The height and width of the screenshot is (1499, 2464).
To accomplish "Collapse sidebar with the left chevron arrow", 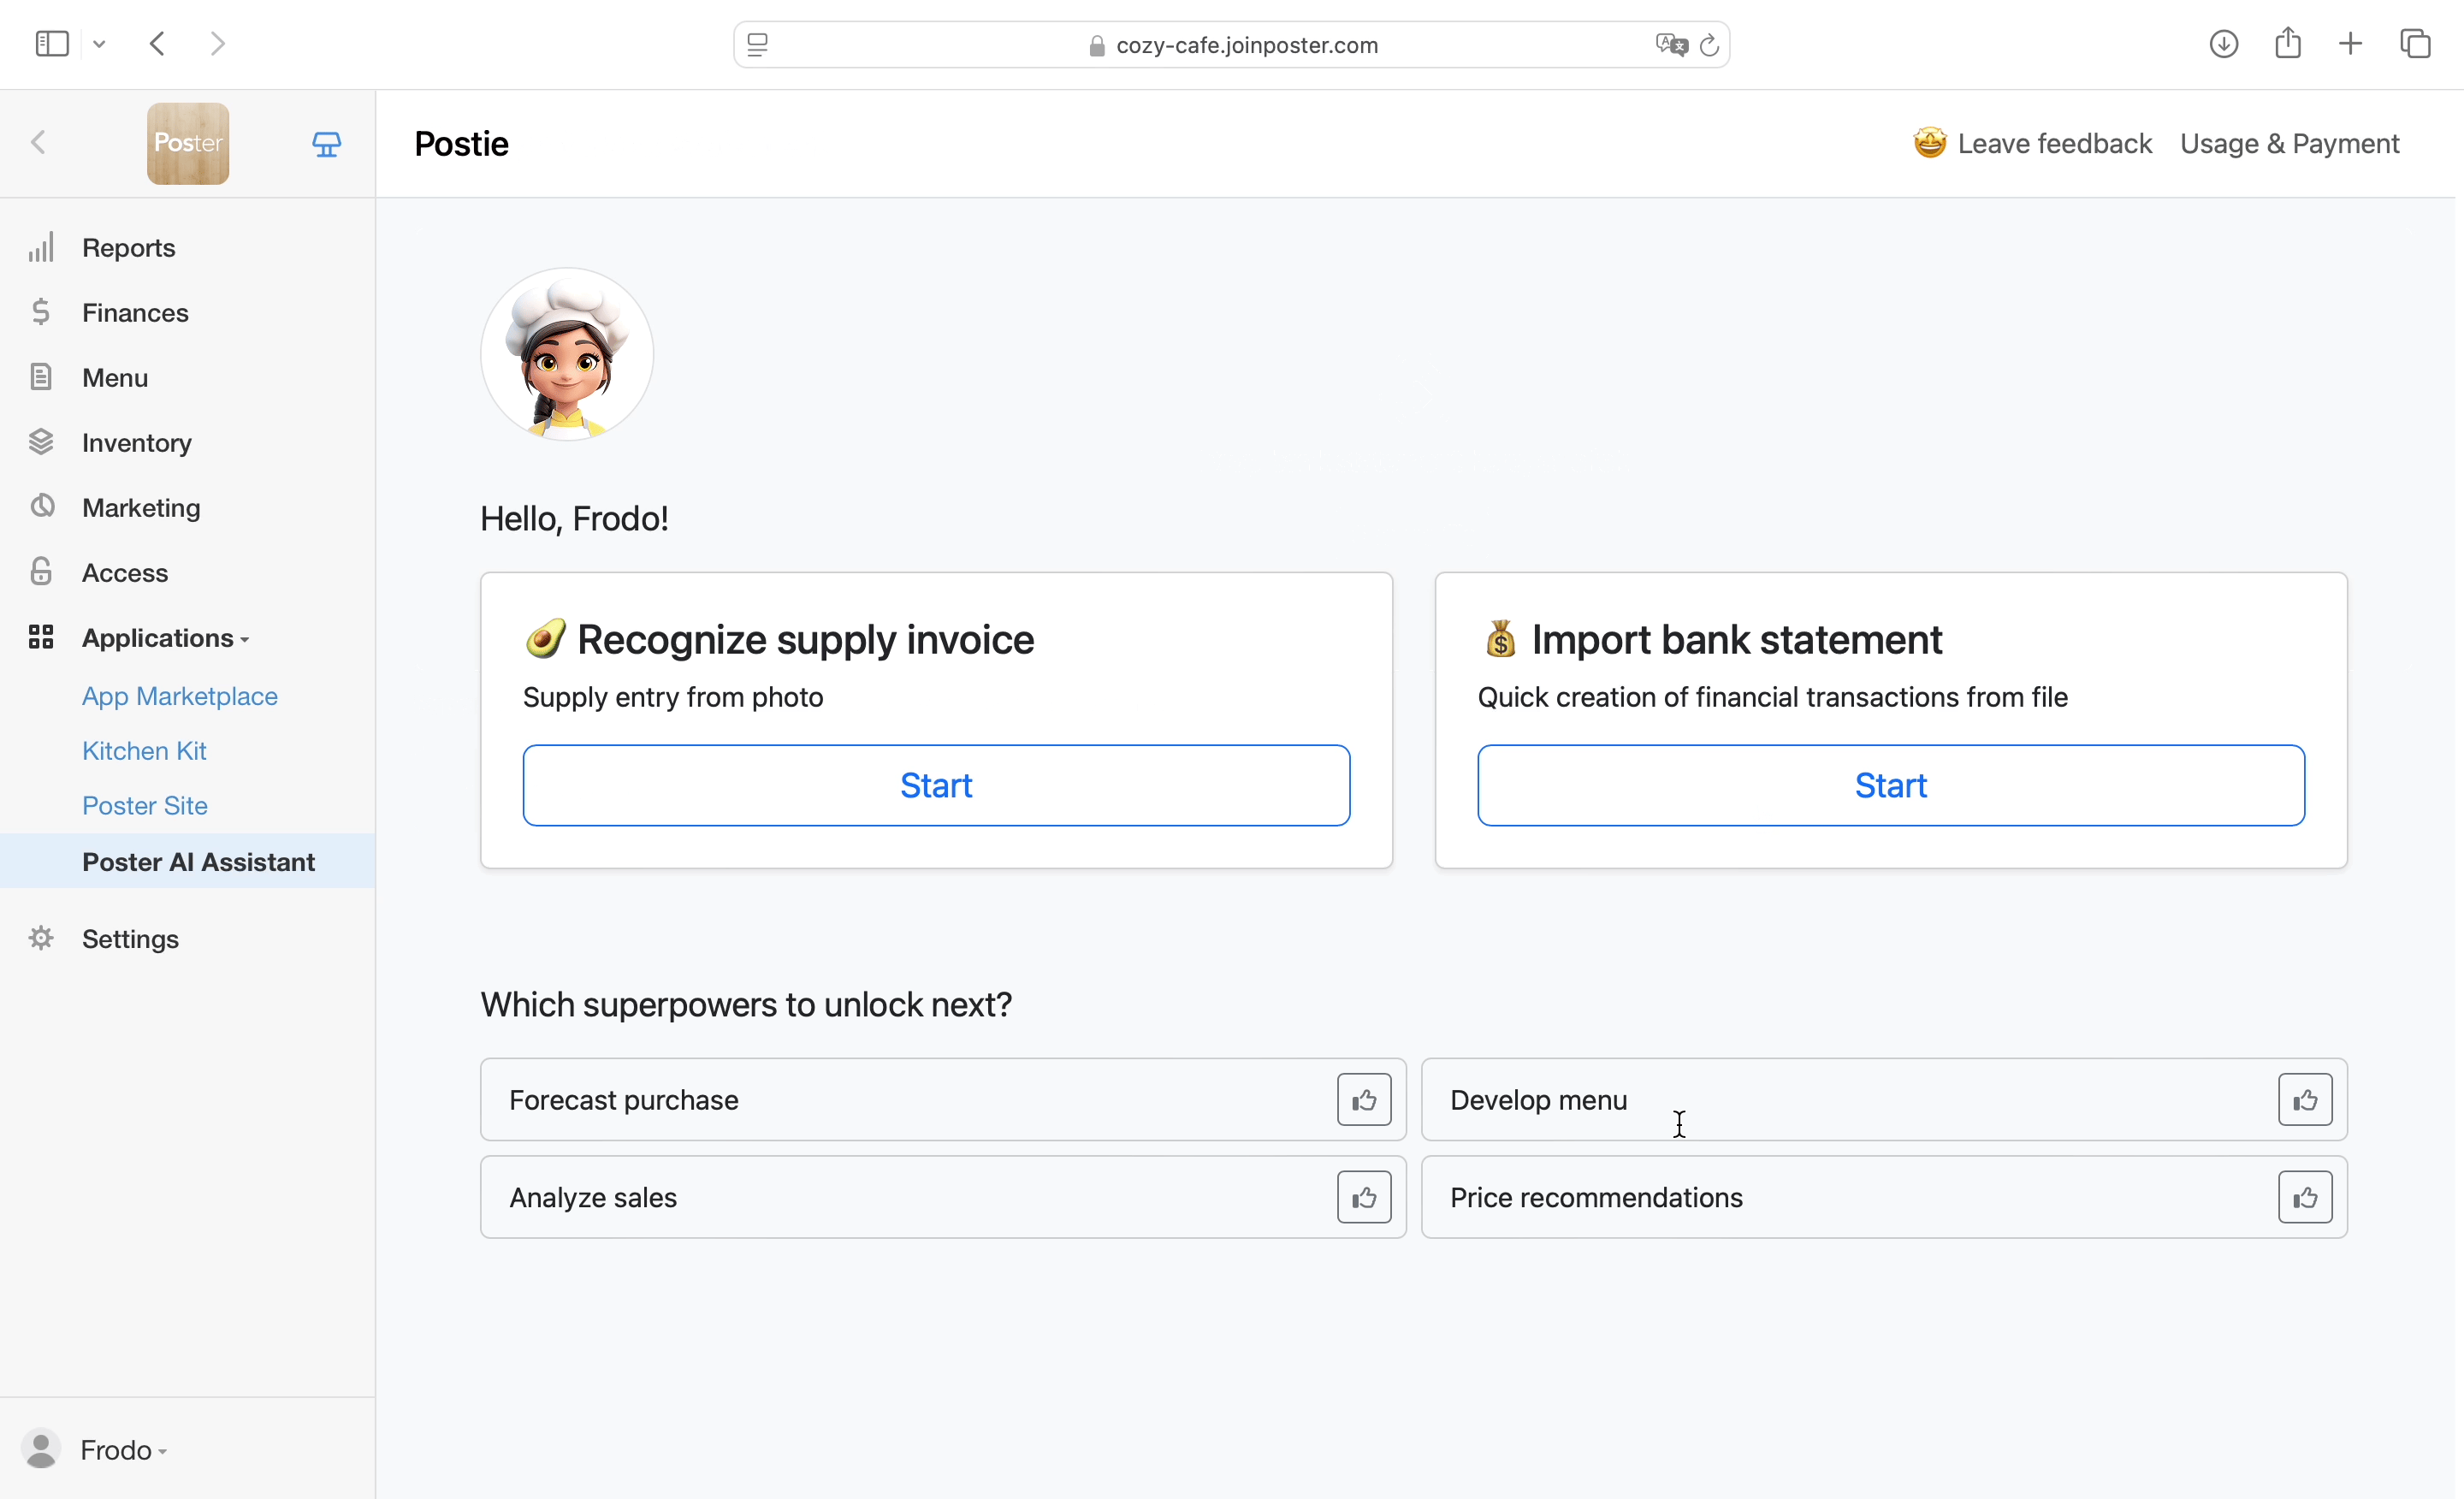I will (x=39, y=143).
